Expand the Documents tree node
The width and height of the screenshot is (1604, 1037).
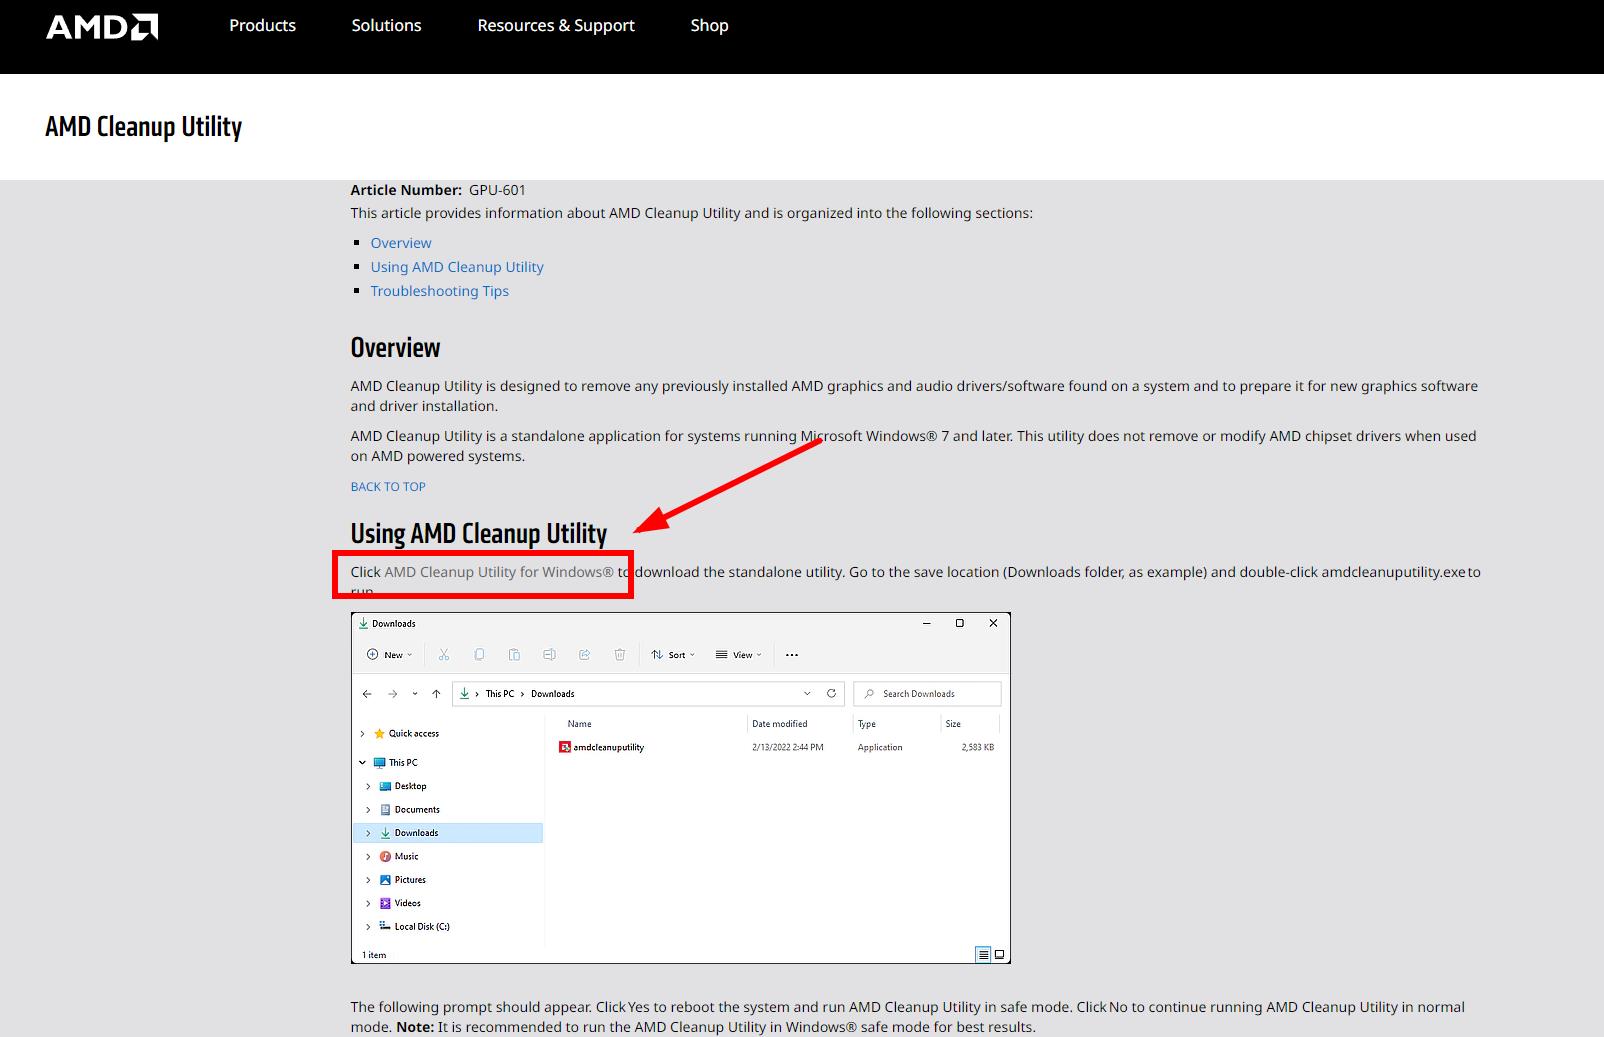368,810
